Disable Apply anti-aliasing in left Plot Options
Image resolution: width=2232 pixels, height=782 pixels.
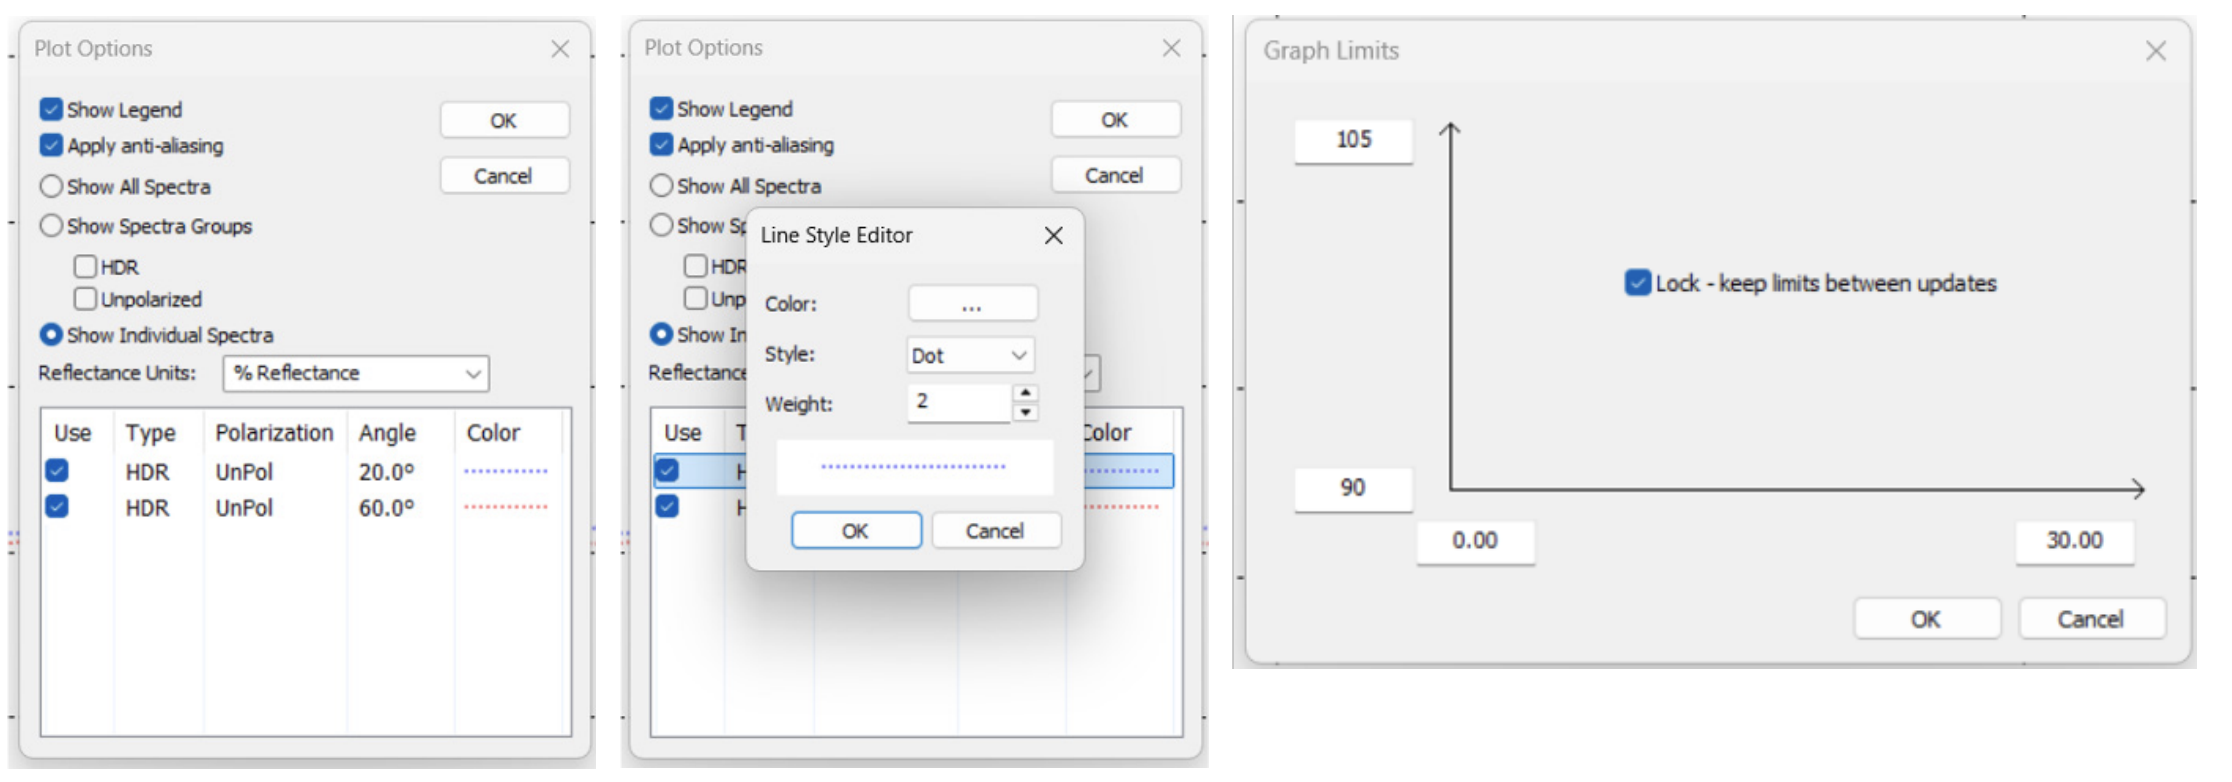[52, 145]
